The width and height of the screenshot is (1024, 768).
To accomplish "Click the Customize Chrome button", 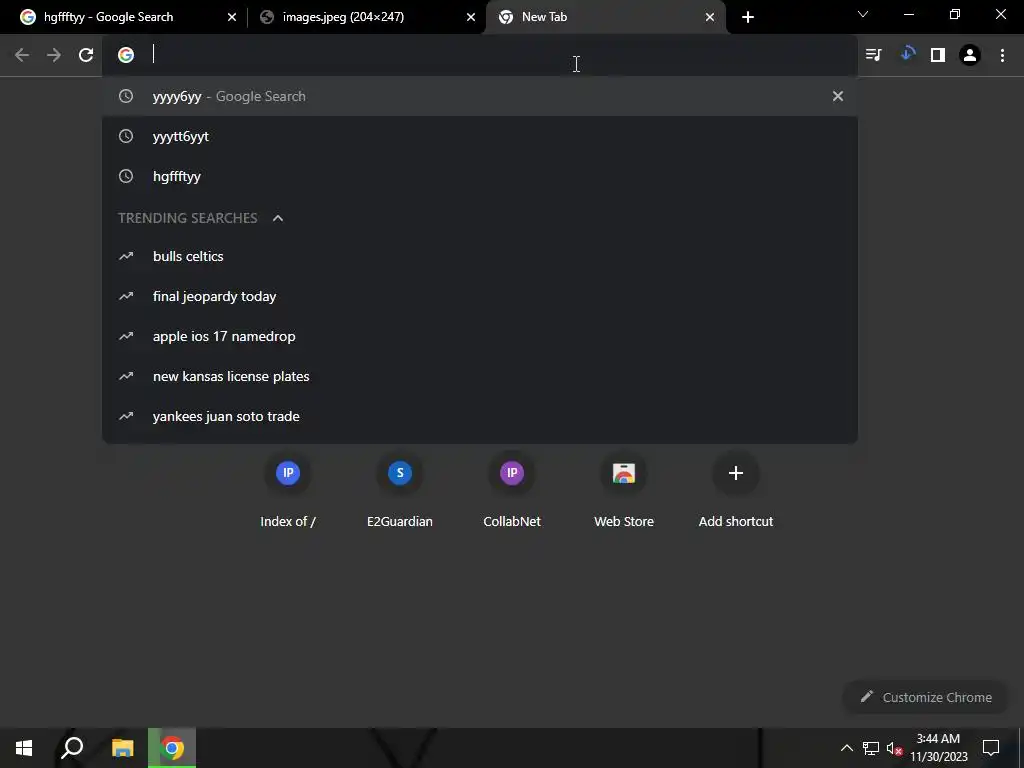I will point(926,697).
